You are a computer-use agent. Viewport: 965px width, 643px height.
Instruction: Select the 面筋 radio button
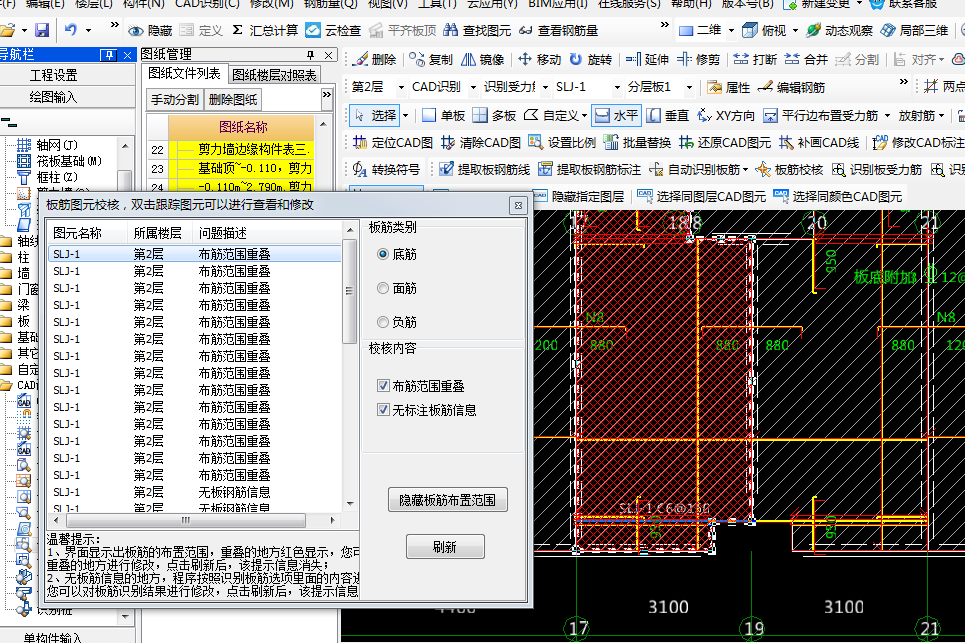[x=383, y=289]
